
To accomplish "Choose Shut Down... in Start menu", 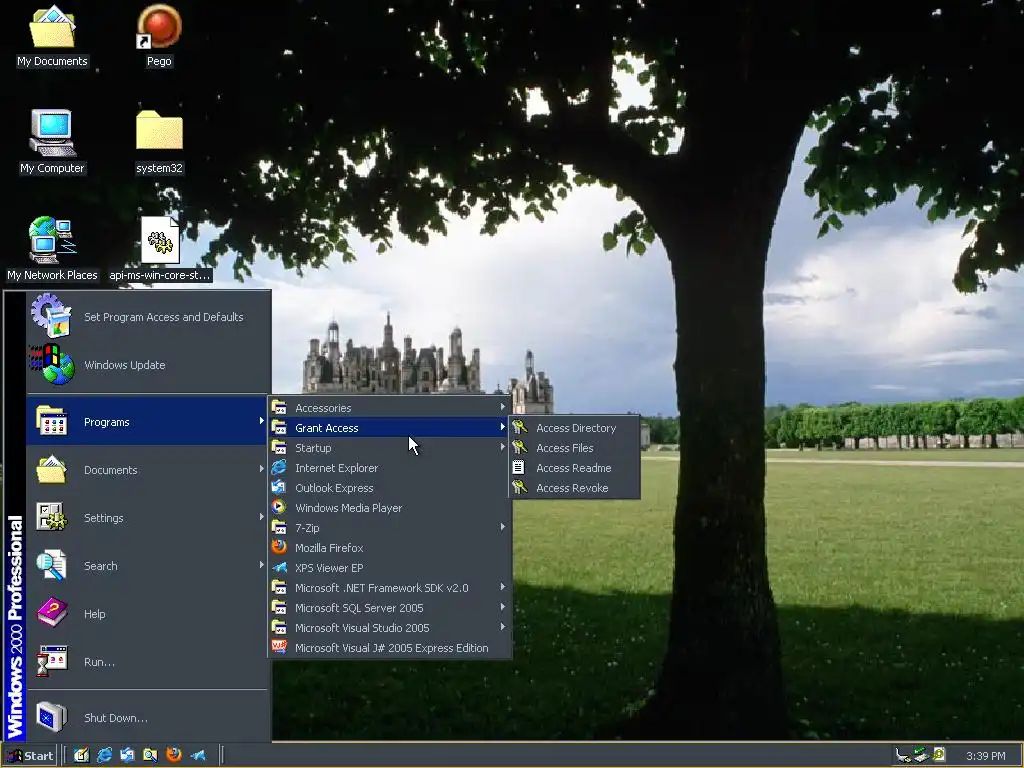I will click(148, 718).
